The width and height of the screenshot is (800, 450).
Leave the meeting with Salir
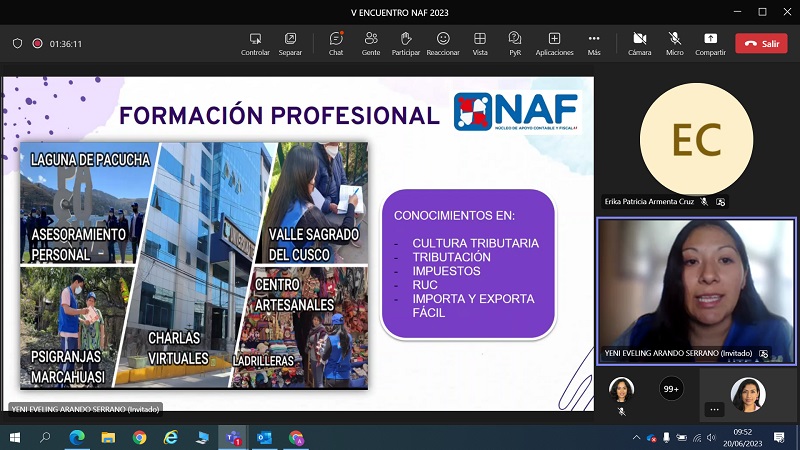[761, 44]
